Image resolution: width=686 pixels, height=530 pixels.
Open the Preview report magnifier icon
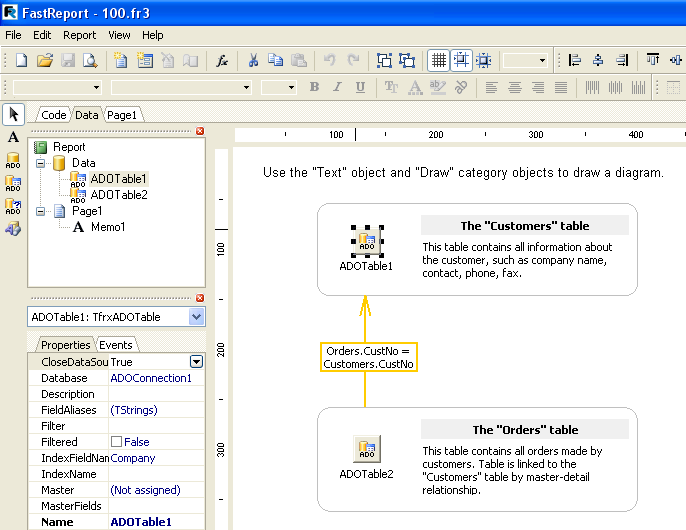(90, 61)
